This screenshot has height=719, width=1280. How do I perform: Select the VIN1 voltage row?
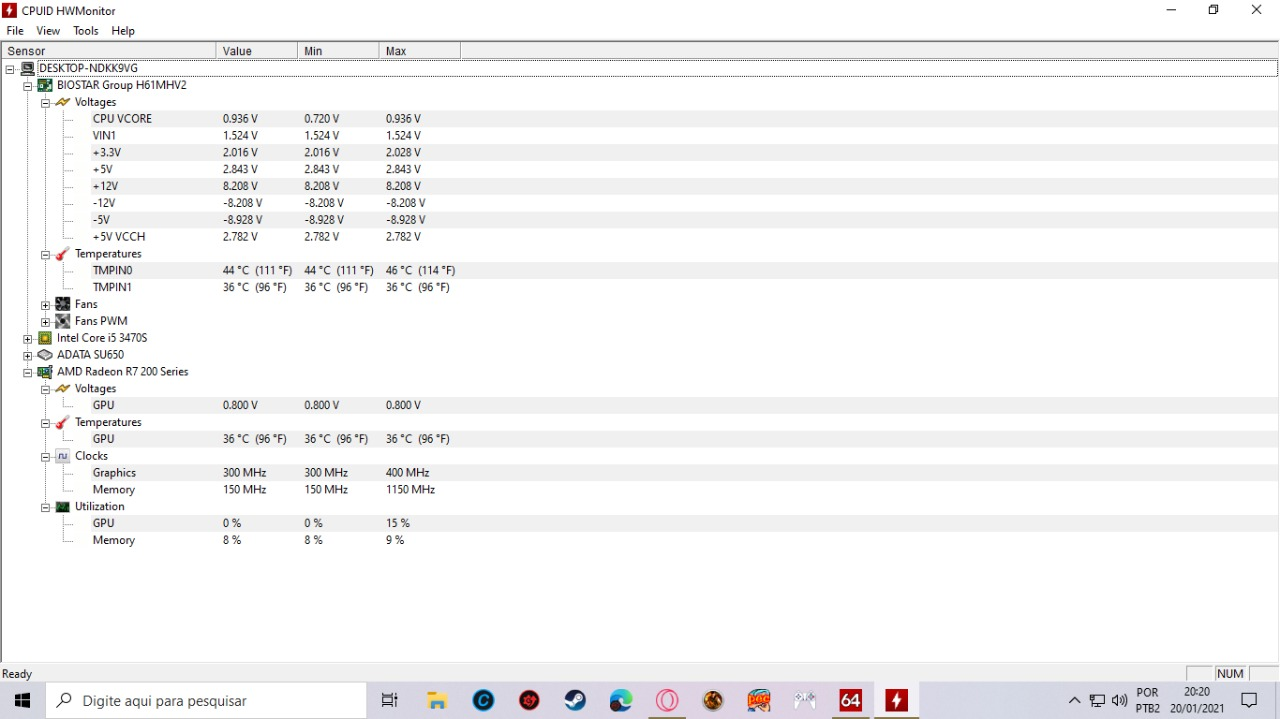(640, 136)
